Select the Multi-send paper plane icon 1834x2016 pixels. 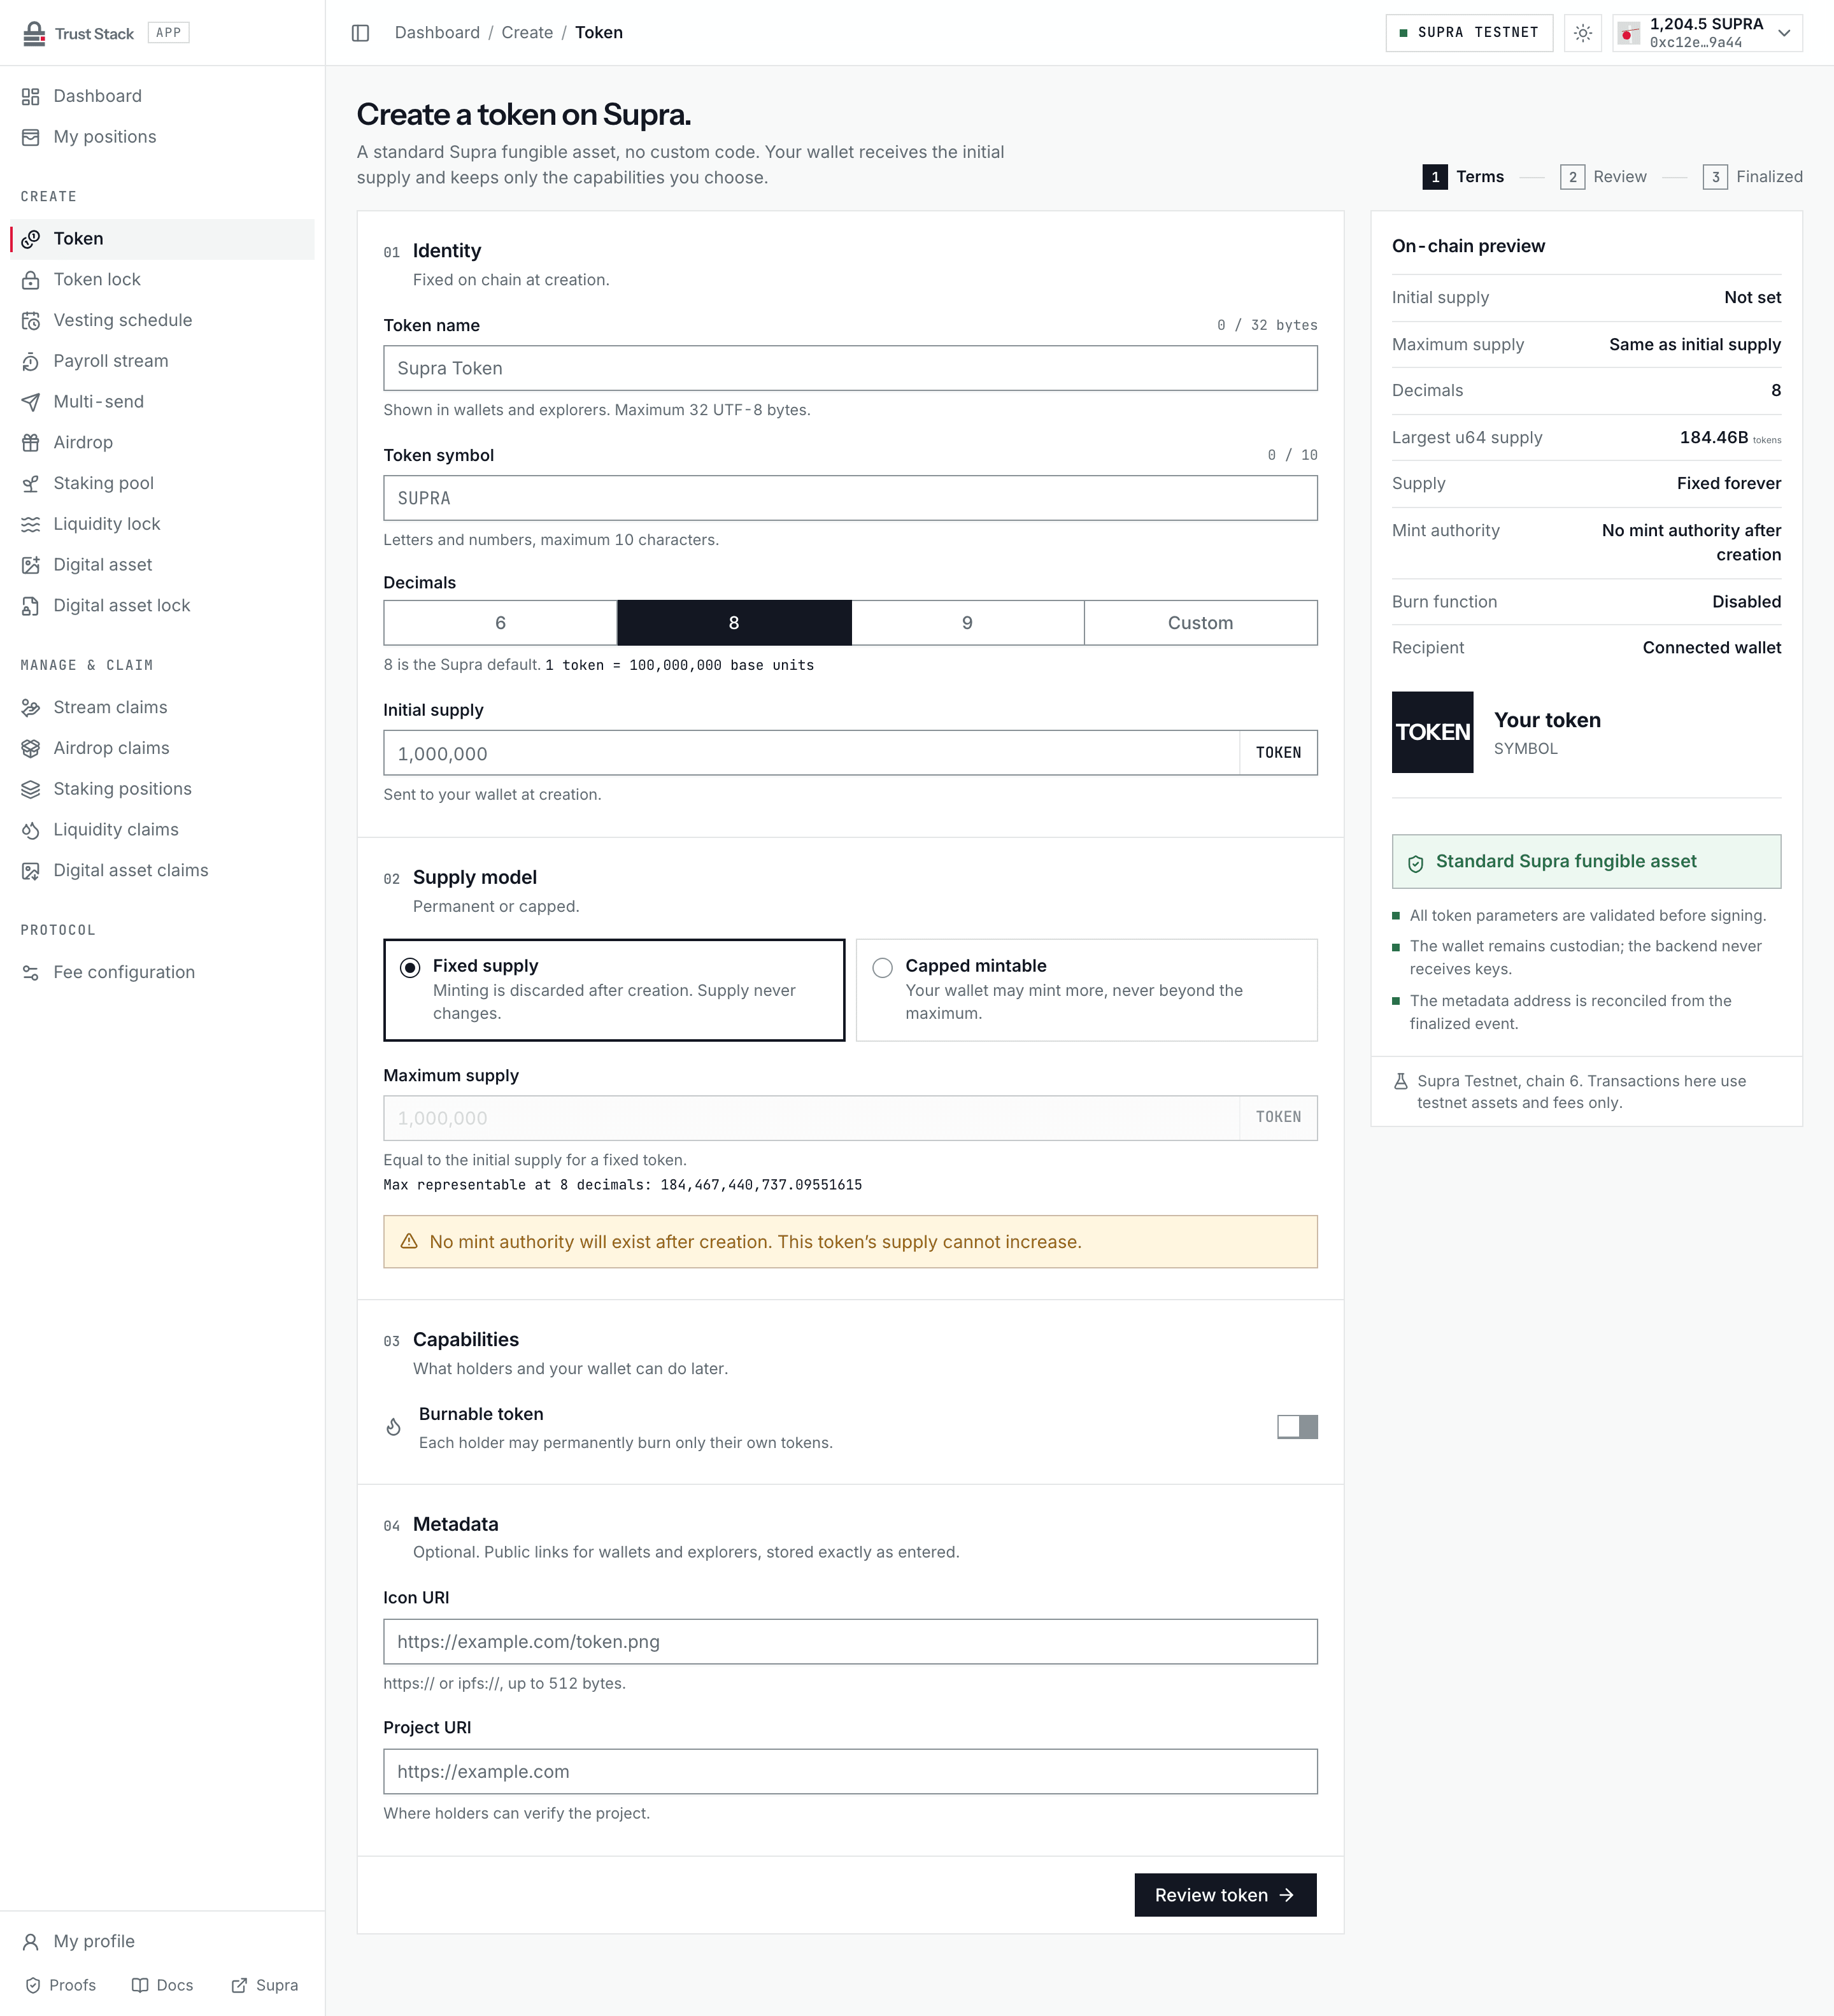31,402
